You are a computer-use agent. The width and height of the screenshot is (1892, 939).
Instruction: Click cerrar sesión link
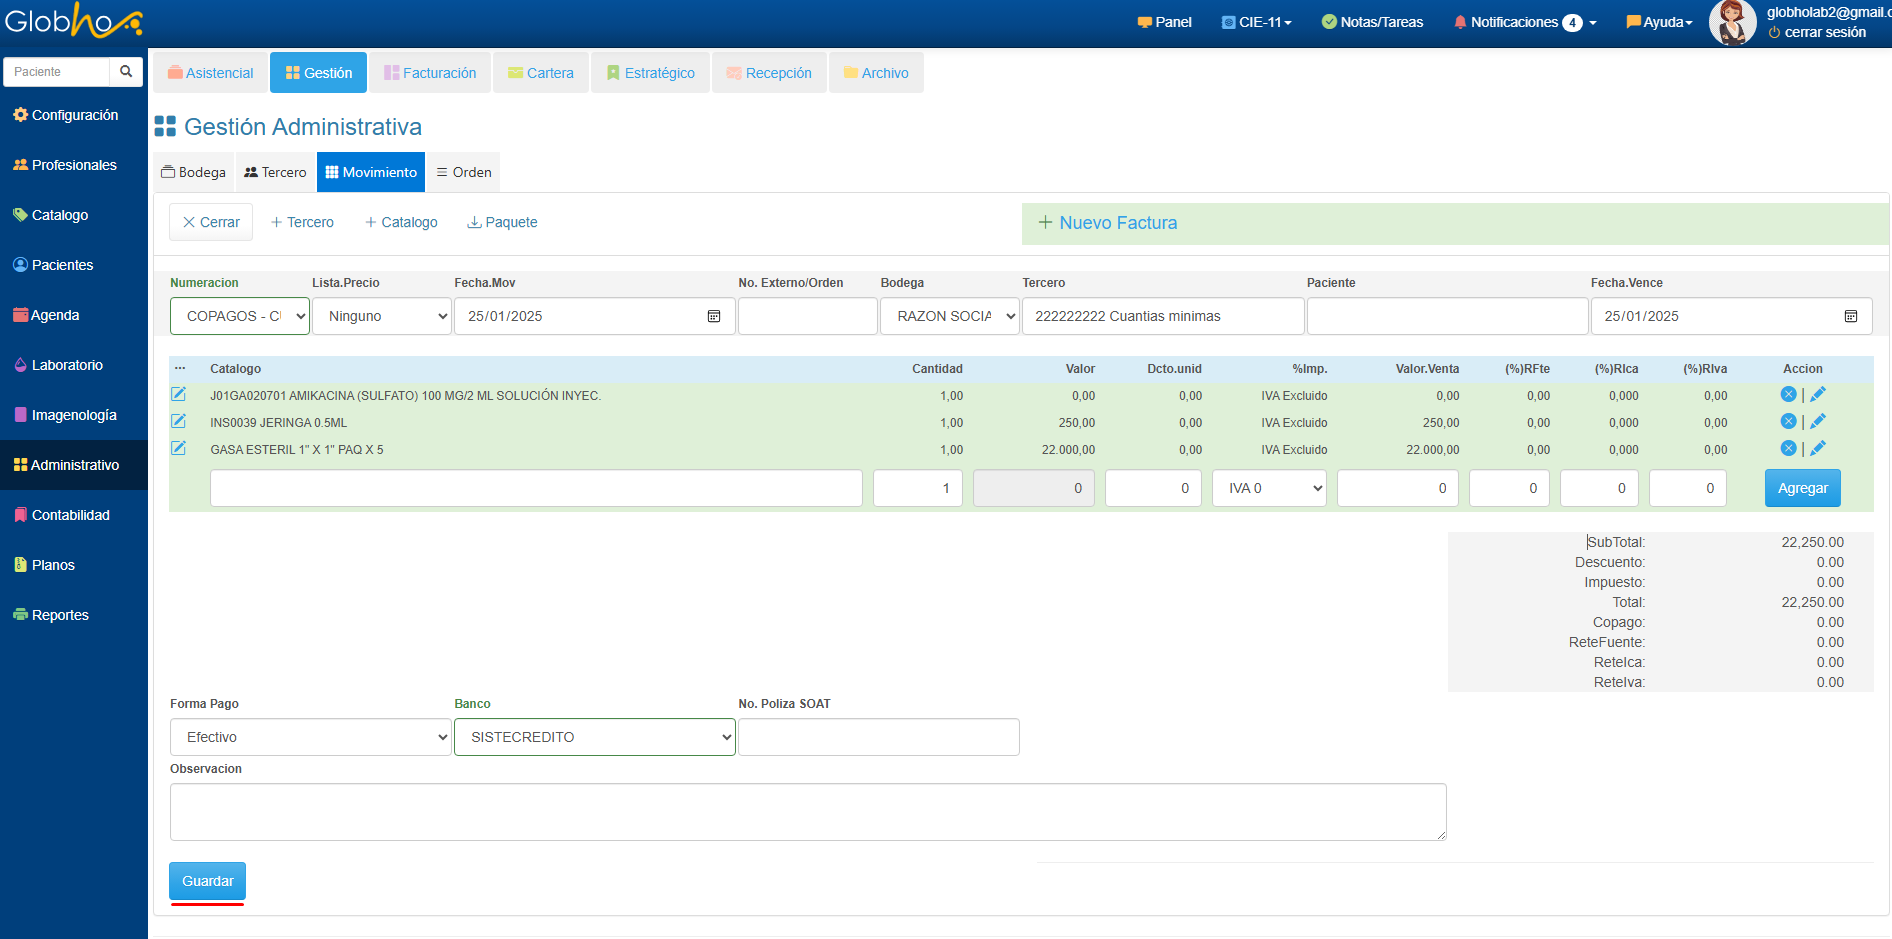[1824, 32]
